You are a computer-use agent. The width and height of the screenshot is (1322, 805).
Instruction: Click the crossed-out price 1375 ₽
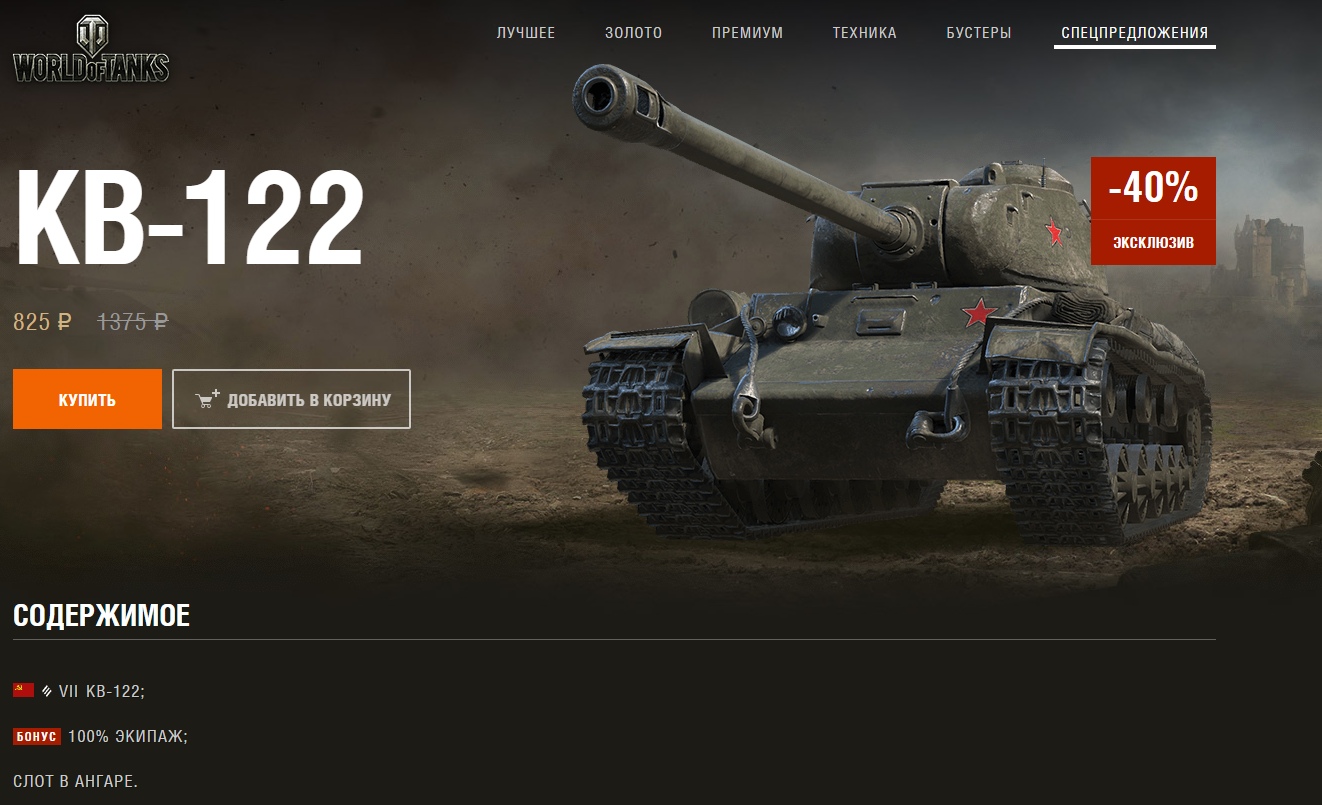point(132,322)
